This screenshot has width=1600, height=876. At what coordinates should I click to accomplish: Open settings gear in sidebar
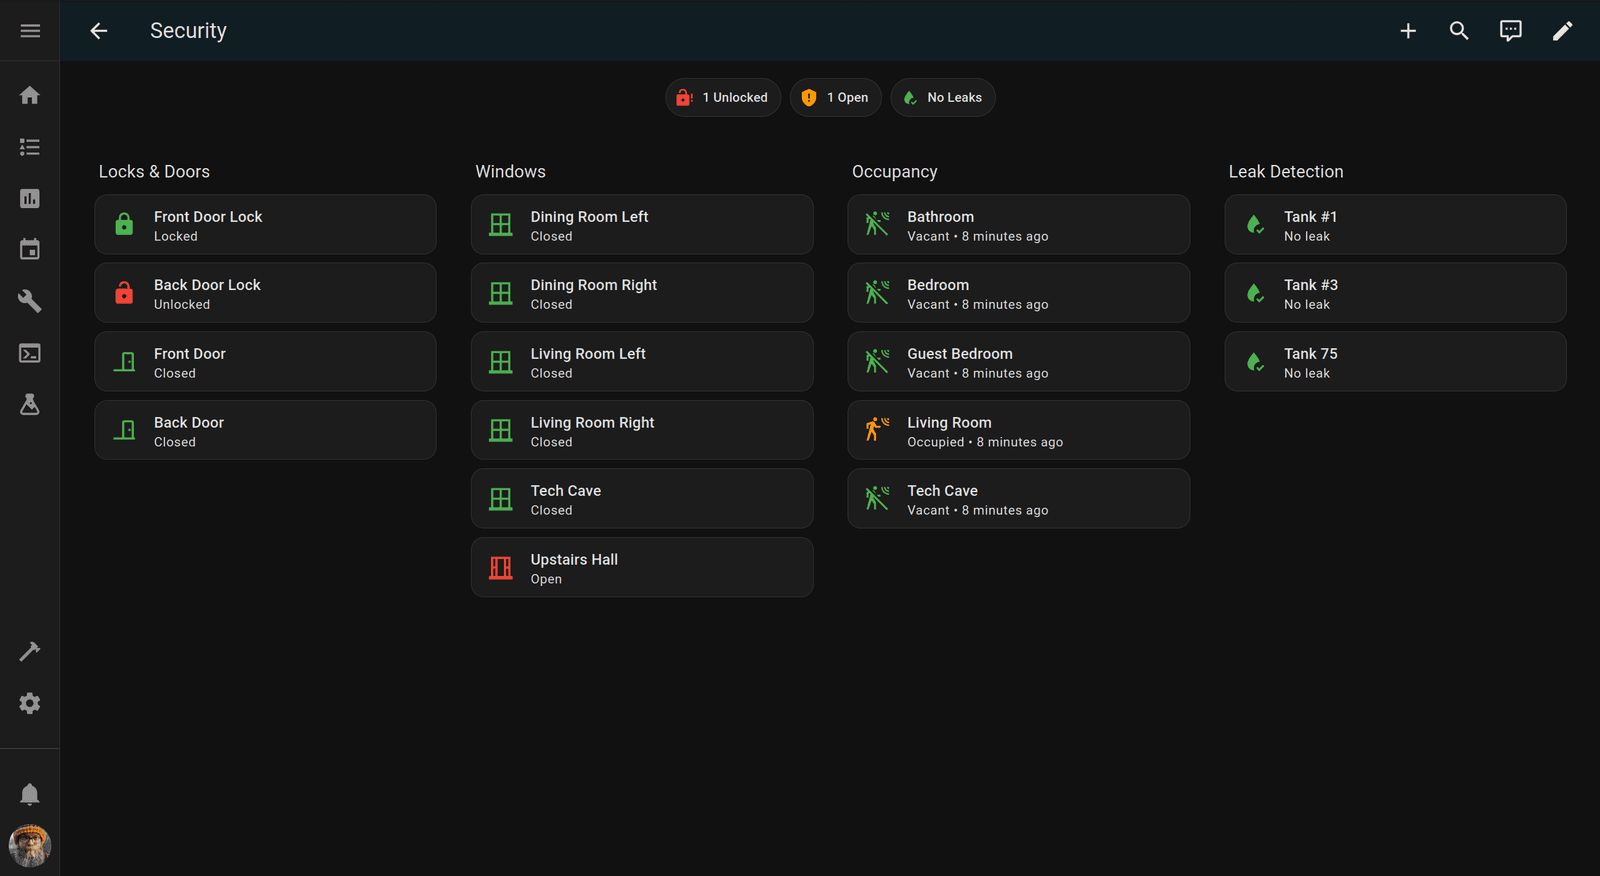[x=30, y=703]
